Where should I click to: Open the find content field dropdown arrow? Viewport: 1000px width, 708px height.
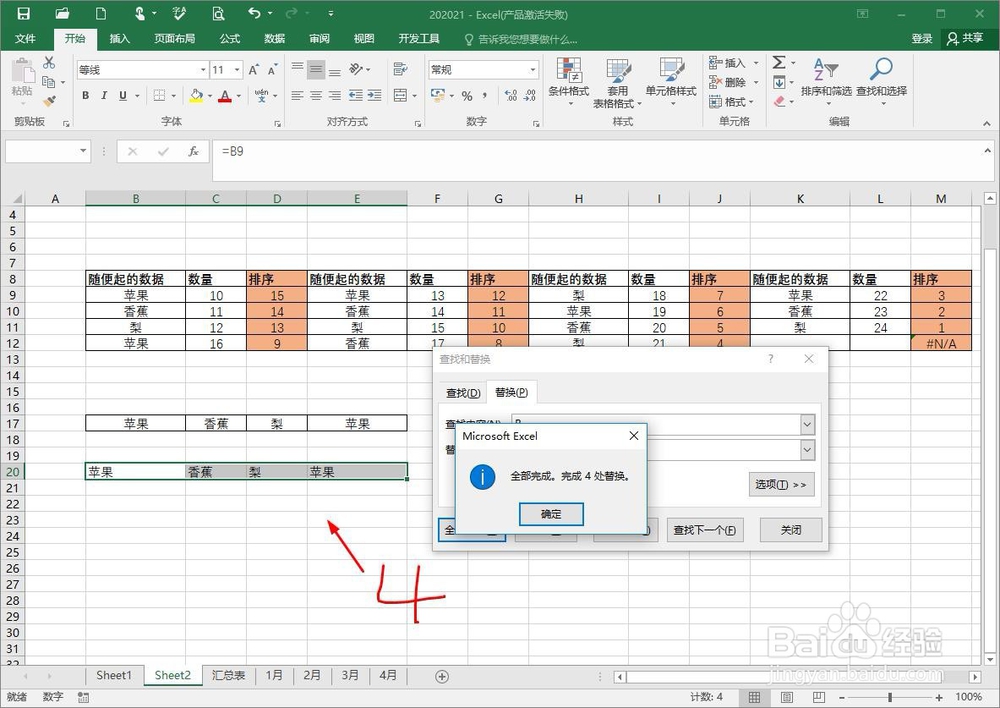pyautogui.click(x=807, y=424)
